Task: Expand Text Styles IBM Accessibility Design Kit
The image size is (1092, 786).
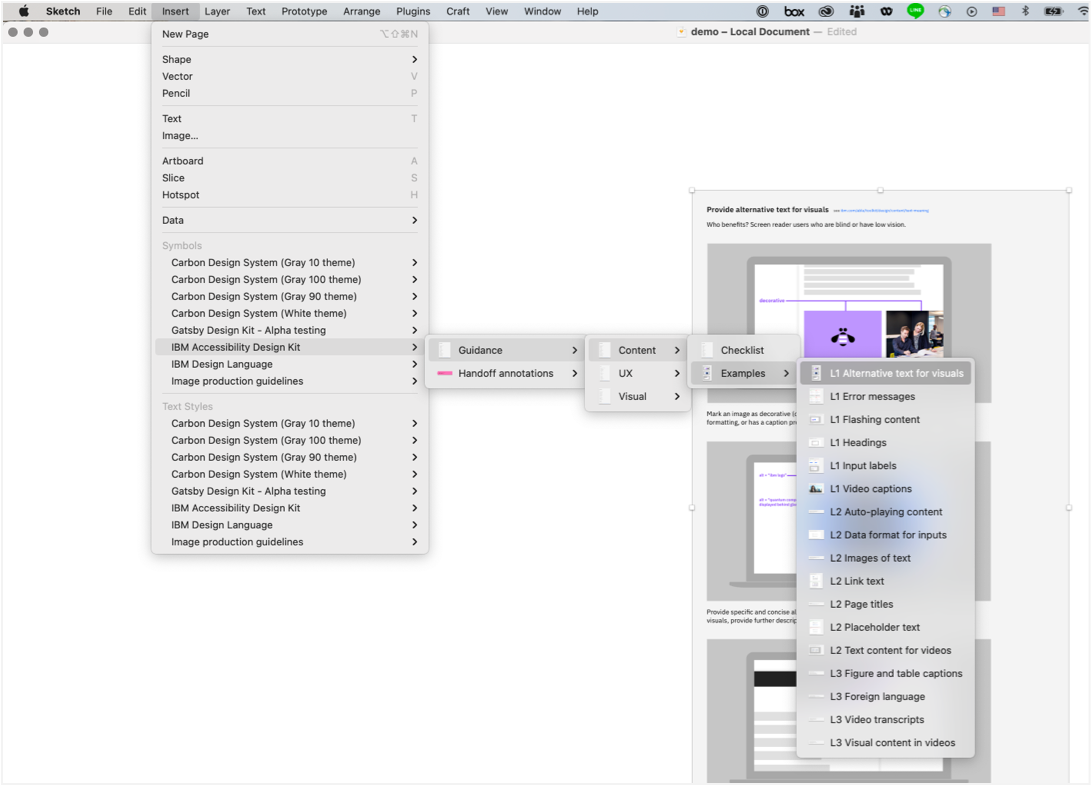Action: point(290,508)
